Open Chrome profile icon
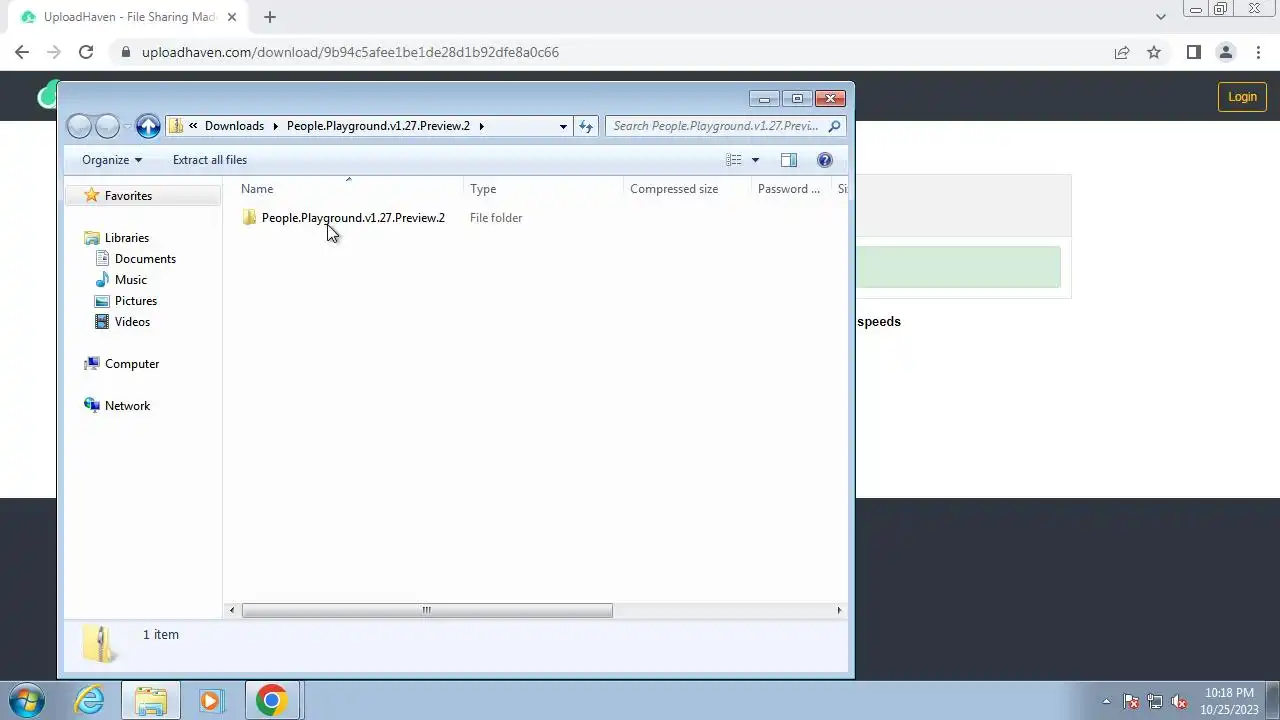Image resolution: width=1280 pixels, height=720 pixels. point(1225,52)
